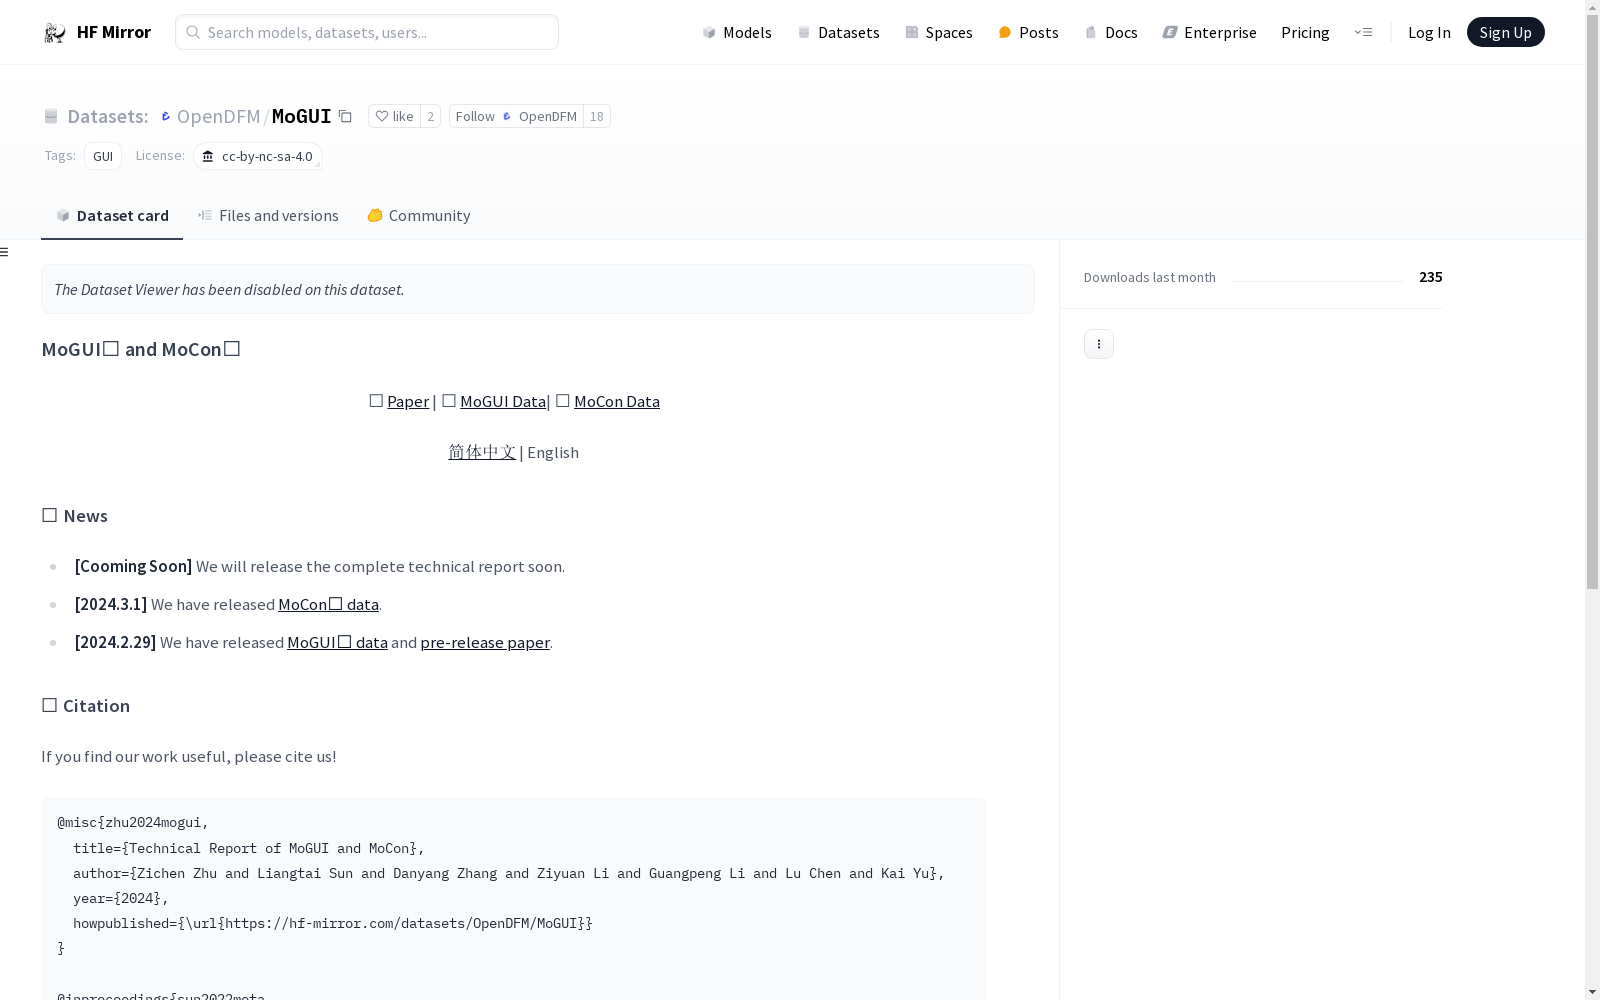The image size is (1600, 1000).
Task: Go to Spaces
Action: tap(938, 32)
